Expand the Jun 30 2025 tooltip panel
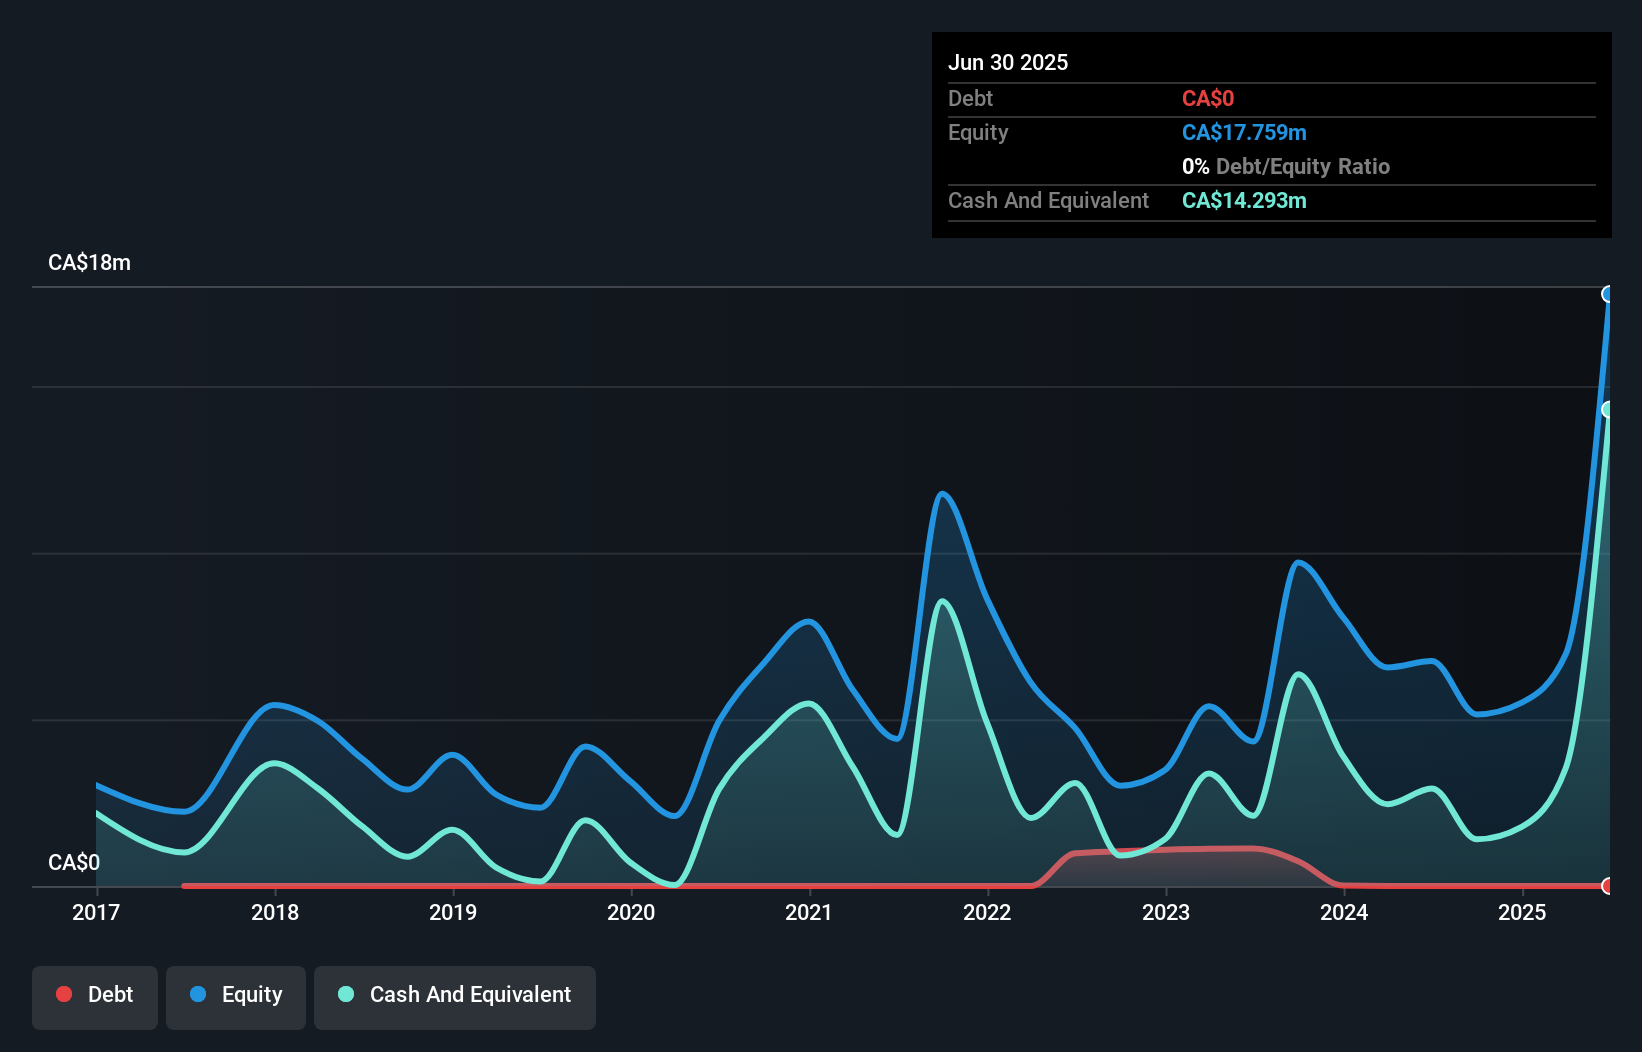The width and height of the screenshot is (1642, 1052). 1008,61
